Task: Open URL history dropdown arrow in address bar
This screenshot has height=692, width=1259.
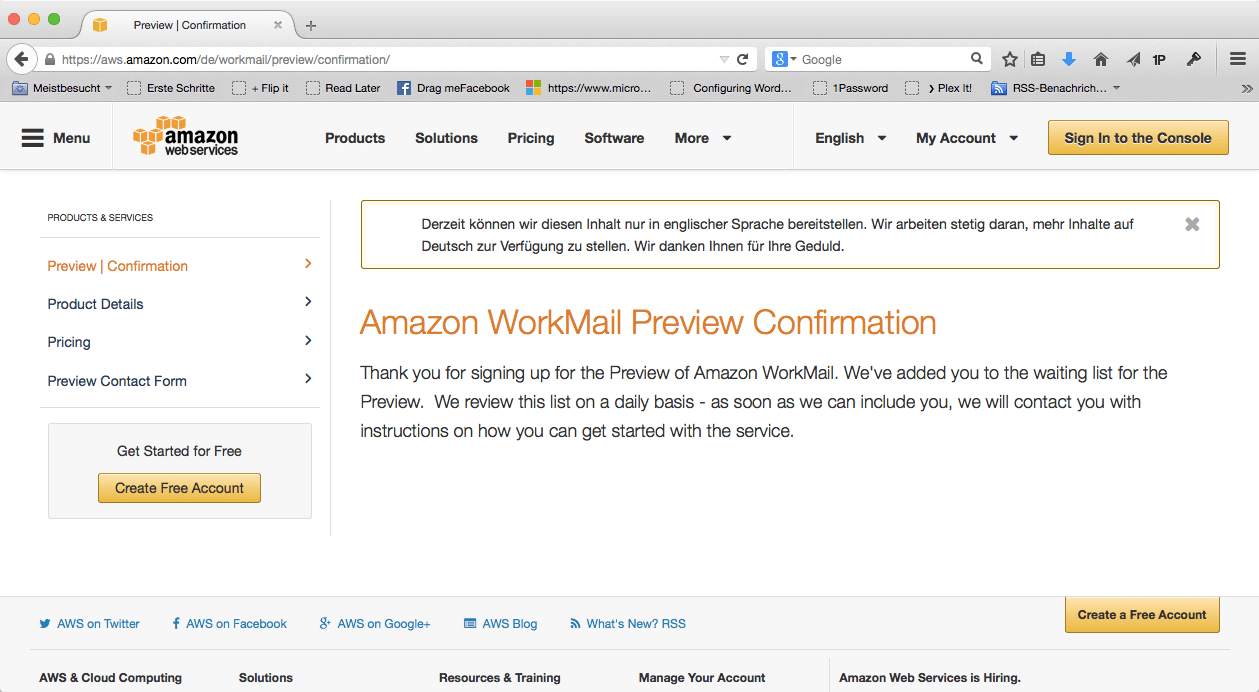Action: [725, 59]
